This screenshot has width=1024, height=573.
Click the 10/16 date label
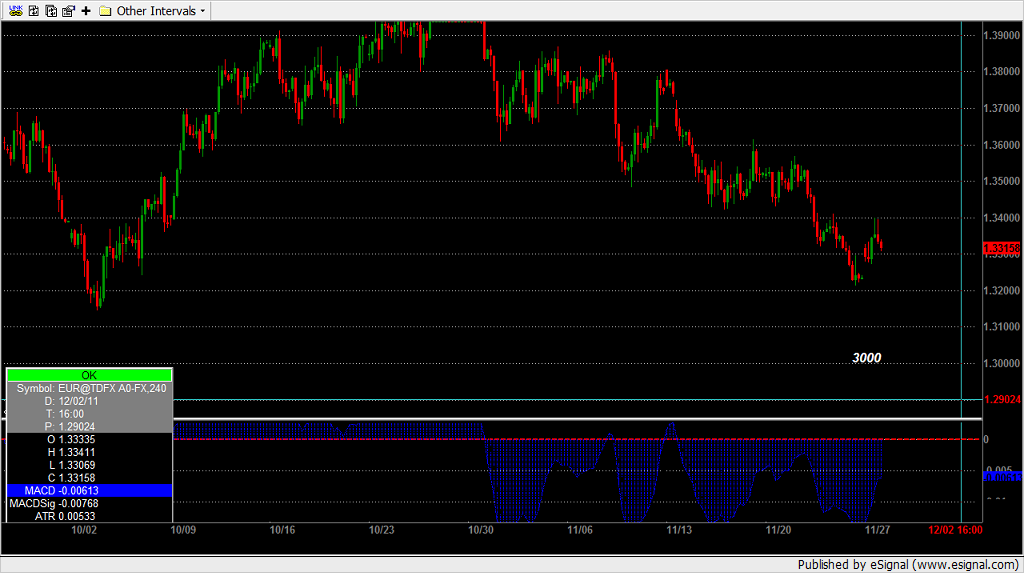click(283, 530)
